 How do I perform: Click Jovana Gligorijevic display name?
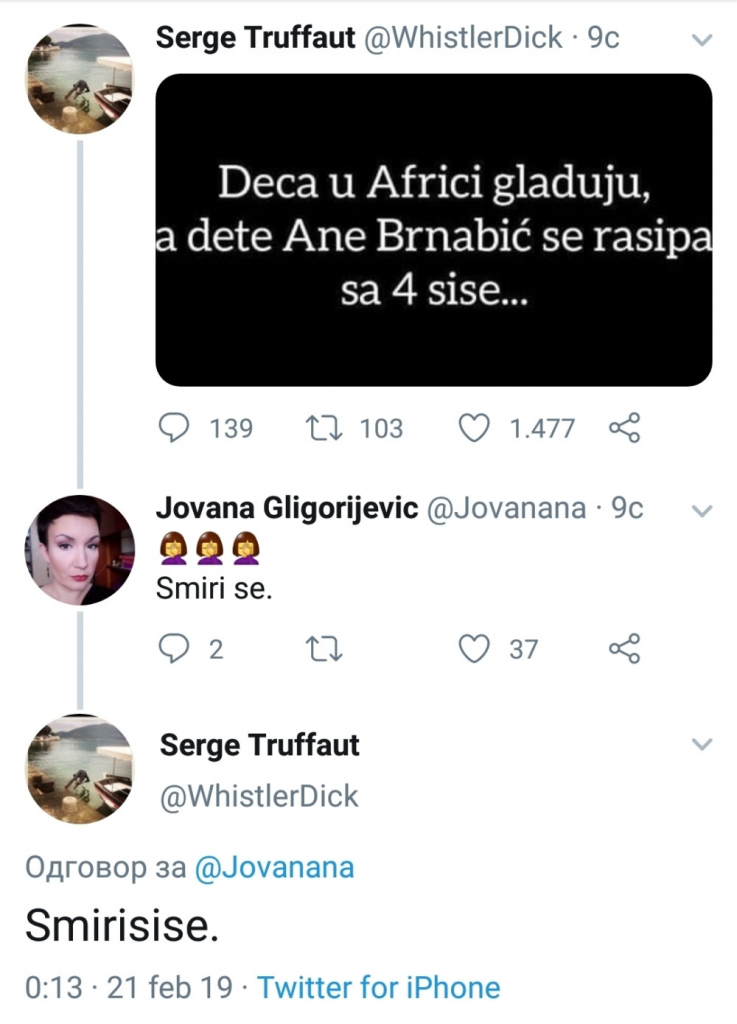coord(287,508)
